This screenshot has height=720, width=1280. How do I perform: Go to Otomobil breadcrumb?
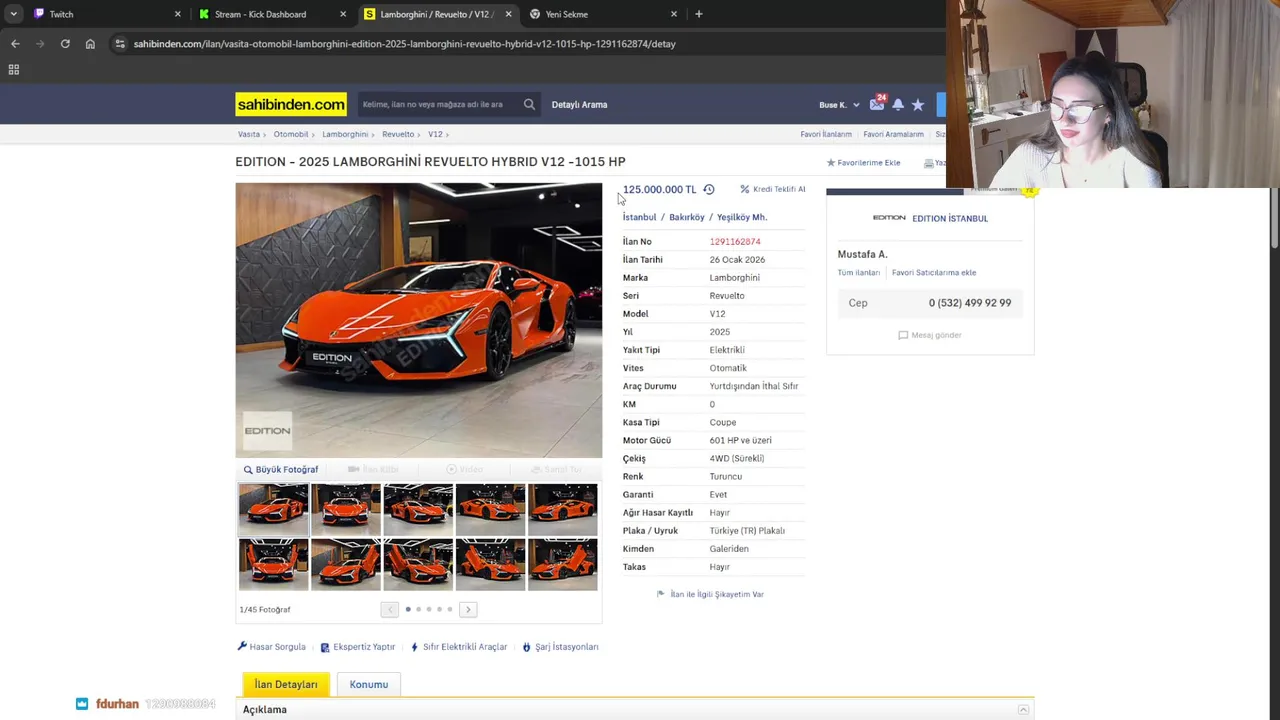pyautogui.click(x=291, y=134)
